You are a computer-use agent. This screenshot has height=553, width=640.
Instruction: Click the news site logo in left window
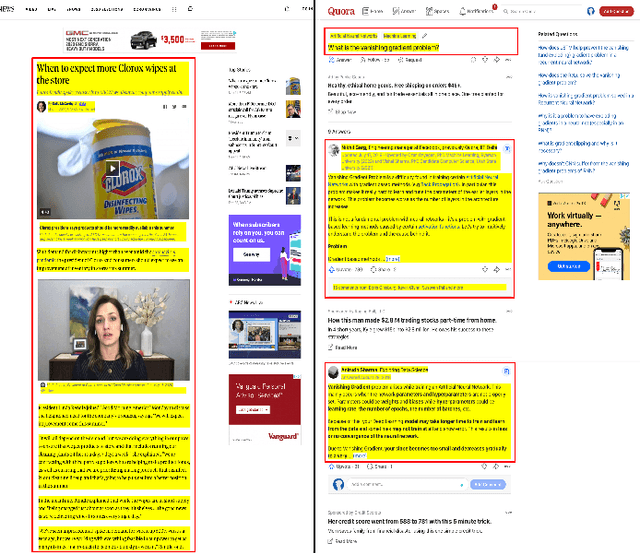pyautogui.click(x=7, y=9)
